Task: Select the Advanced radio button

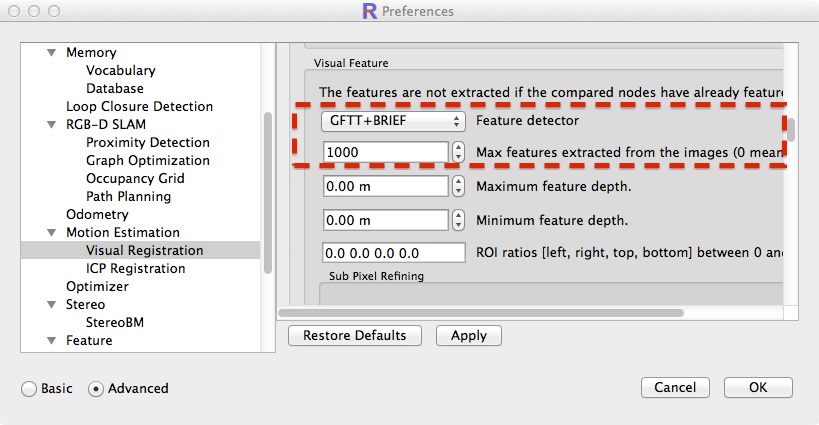Action: point(97,388)
